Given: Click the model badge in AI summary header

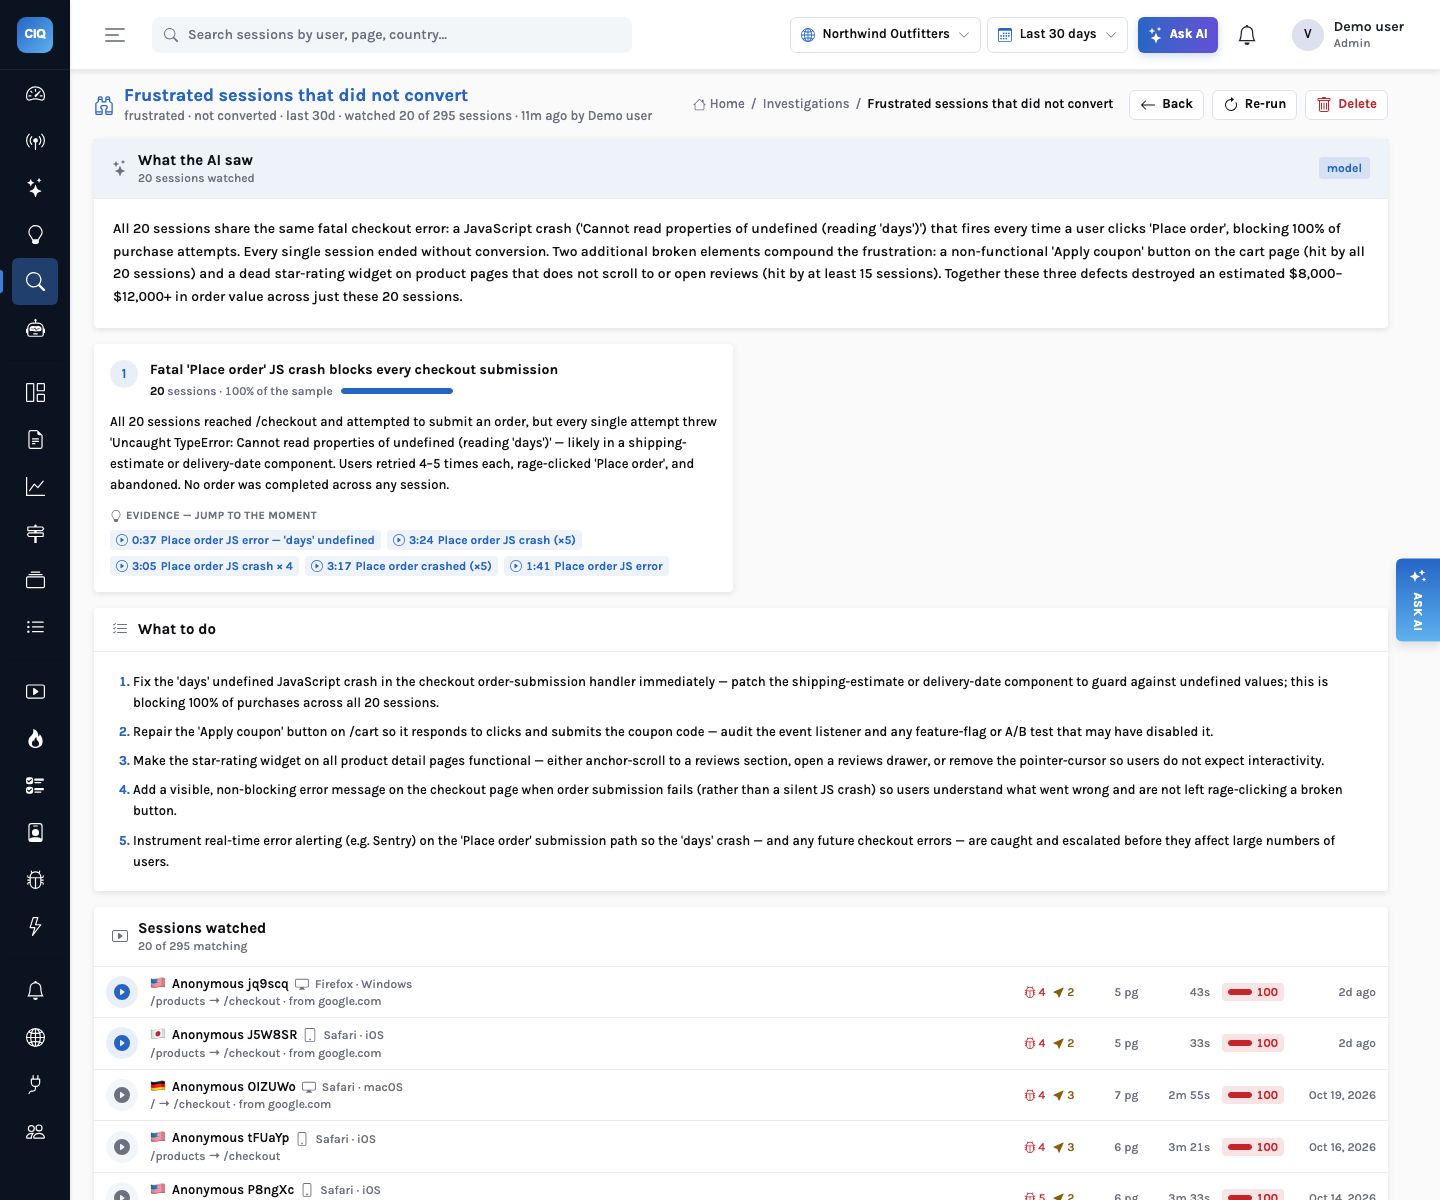Looking at the screenshot, I should pyautogui.click(x=1344, y=168).
